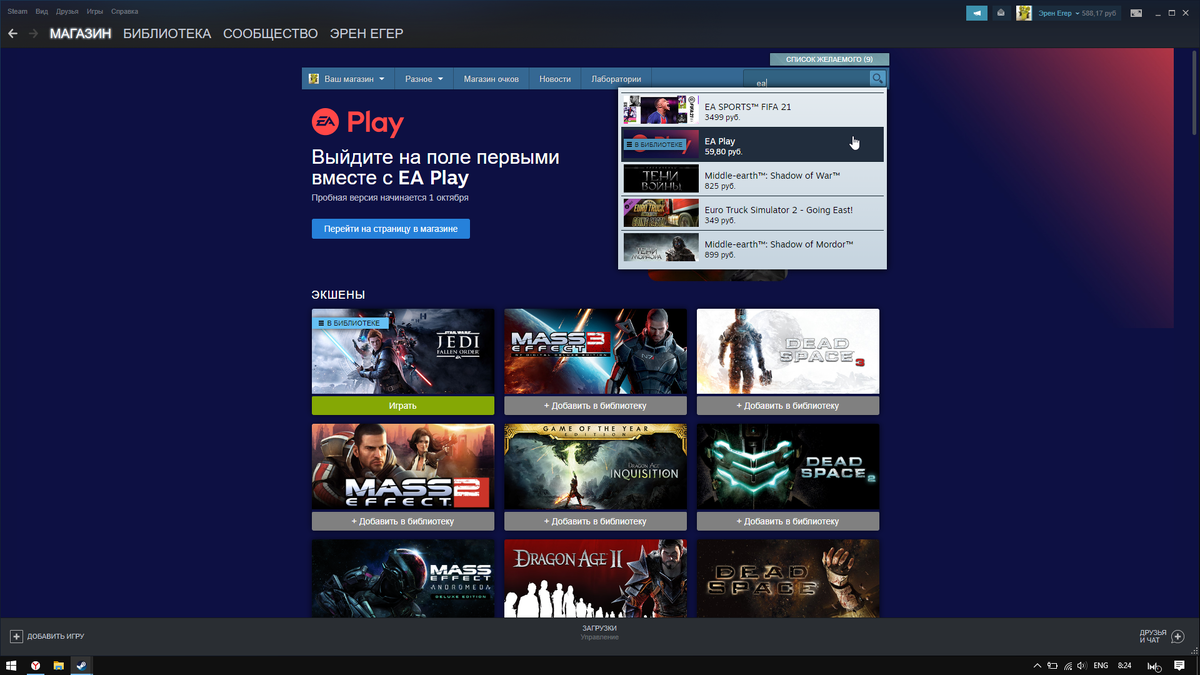
Task: Open the announcements megaphone icon
Action: tap(976, 13)
